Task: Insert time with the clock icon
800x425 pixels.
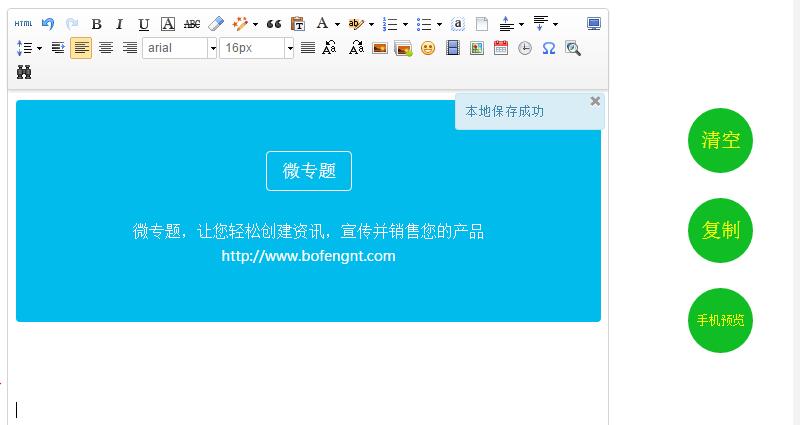Action: pyautogui.click(x=524, y=48)
